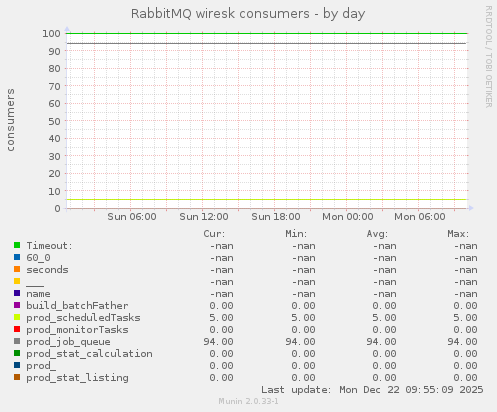Click the prod_scheduledTasks Avg value 5.00

pos(384,318)
